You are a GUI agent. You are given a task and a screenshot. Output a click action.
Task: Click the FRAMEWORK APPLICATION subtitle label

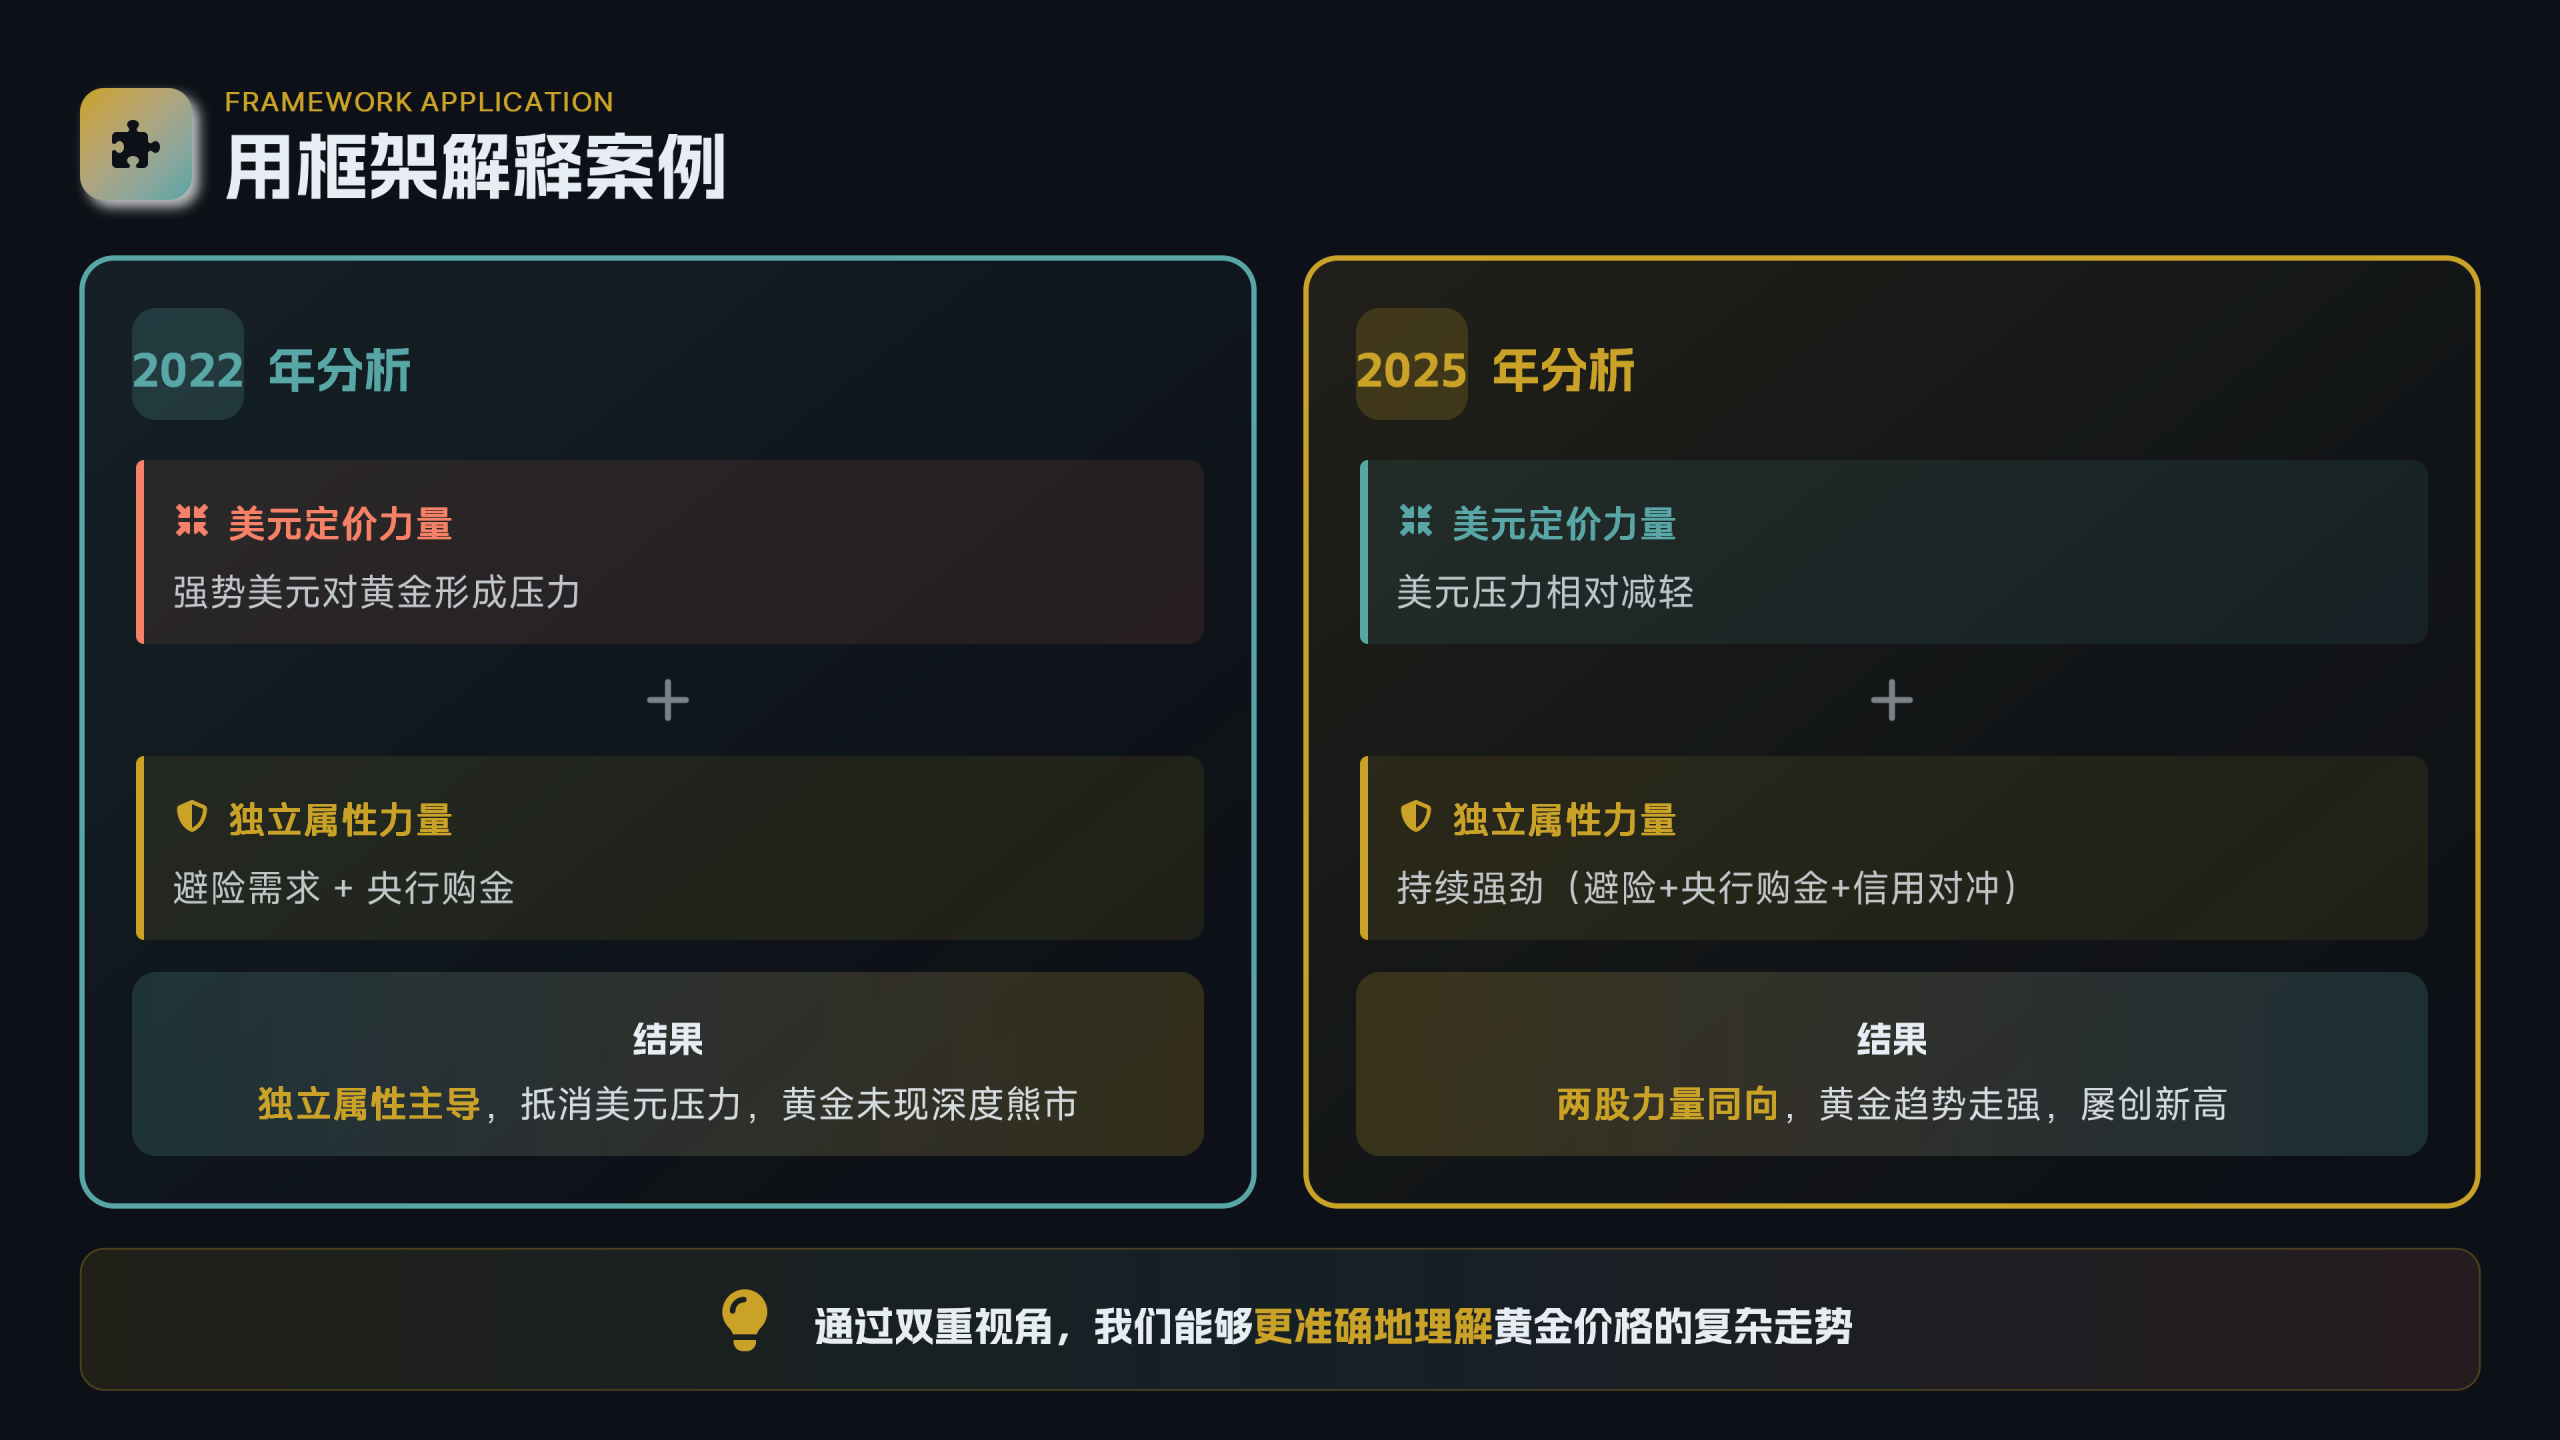pyautogui.click(x=418, y=102)
